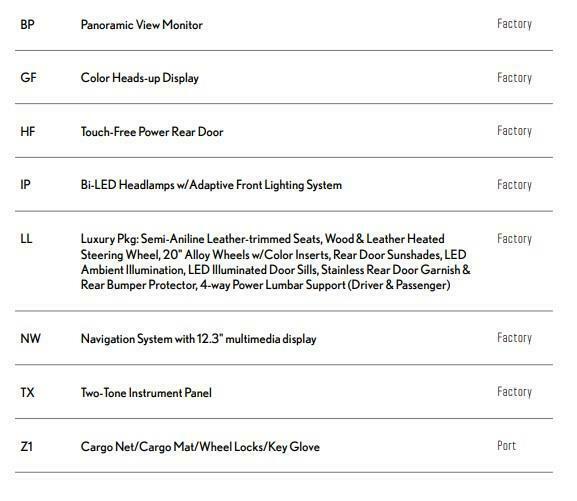
Task: Click the HF option code
Action: click(28, 131)
